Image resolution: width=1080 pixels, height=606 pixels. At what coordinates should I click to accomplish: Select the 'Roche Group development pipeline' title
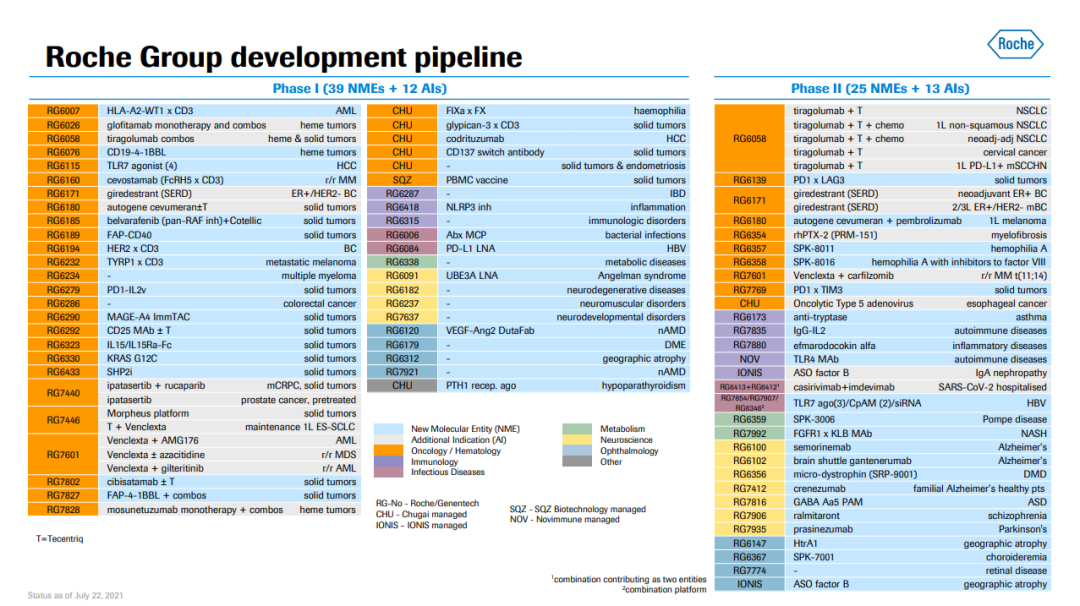point(284,57)
